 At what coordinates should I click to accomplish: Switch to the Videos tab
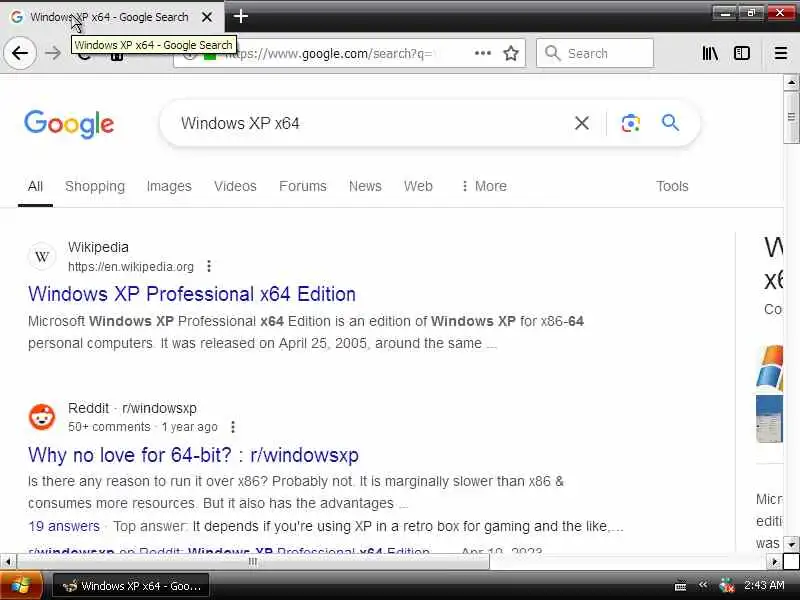point(235,186)
